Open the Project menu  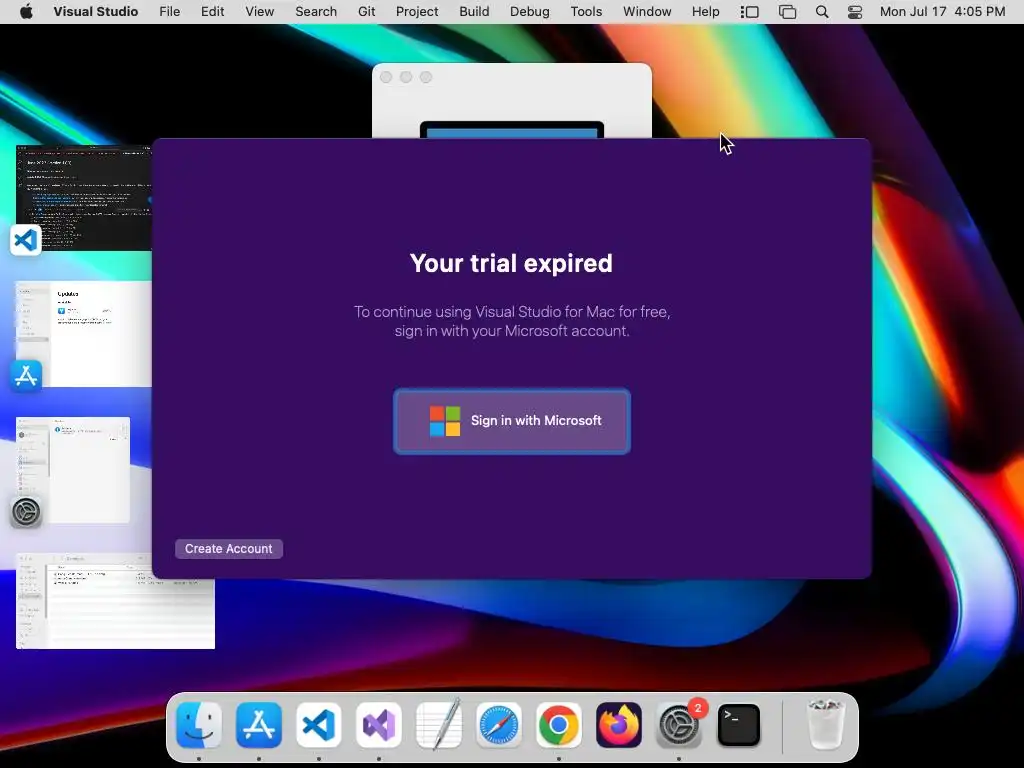(417, 12)
